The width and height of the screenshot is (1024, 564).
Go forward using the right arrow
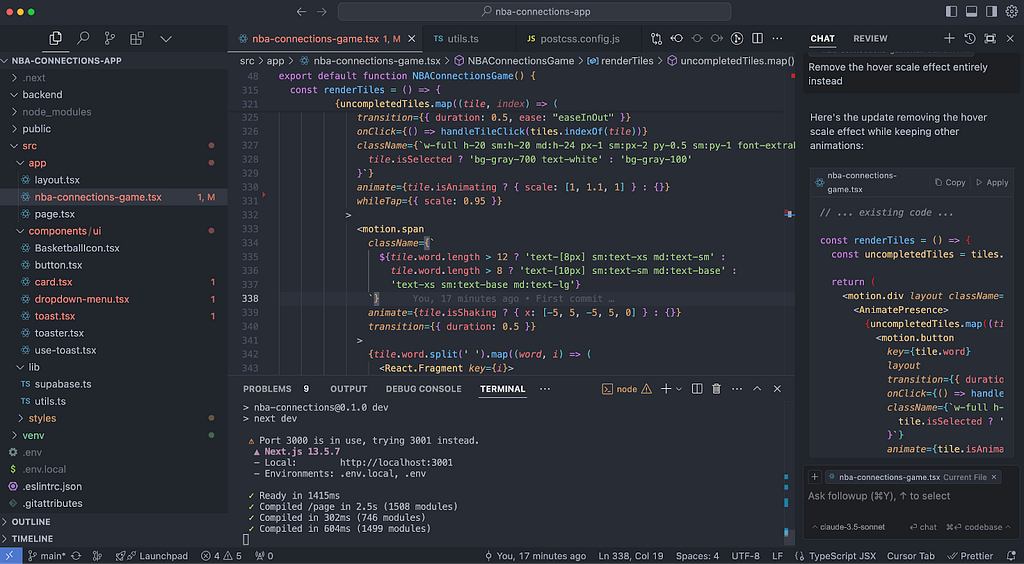(321, 12)
